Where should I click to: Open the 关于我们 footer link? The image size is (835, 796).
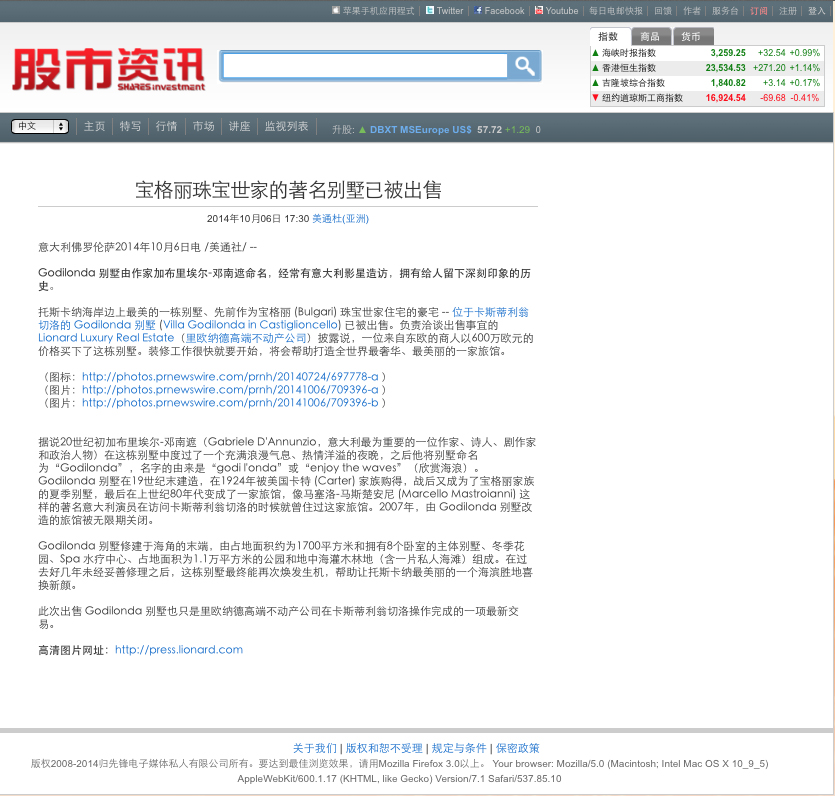[315, 748]
